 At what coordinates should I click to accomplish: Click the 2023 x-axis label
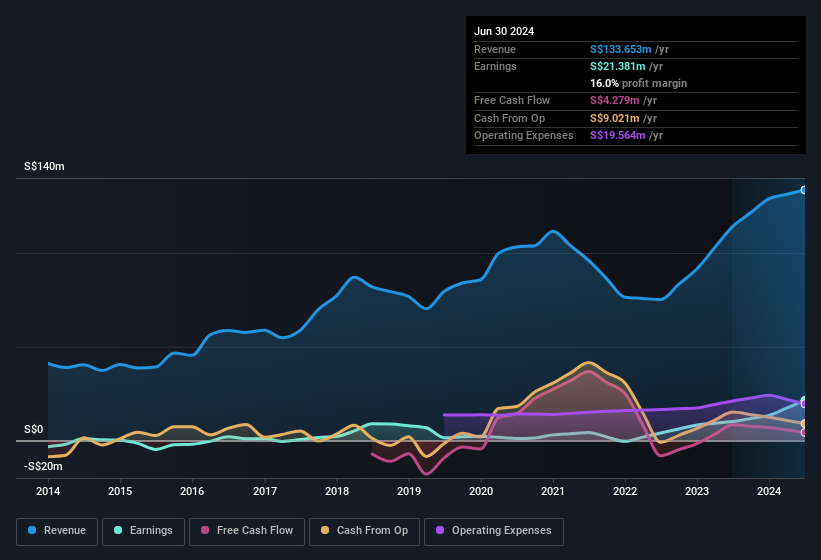pos(697,491)
